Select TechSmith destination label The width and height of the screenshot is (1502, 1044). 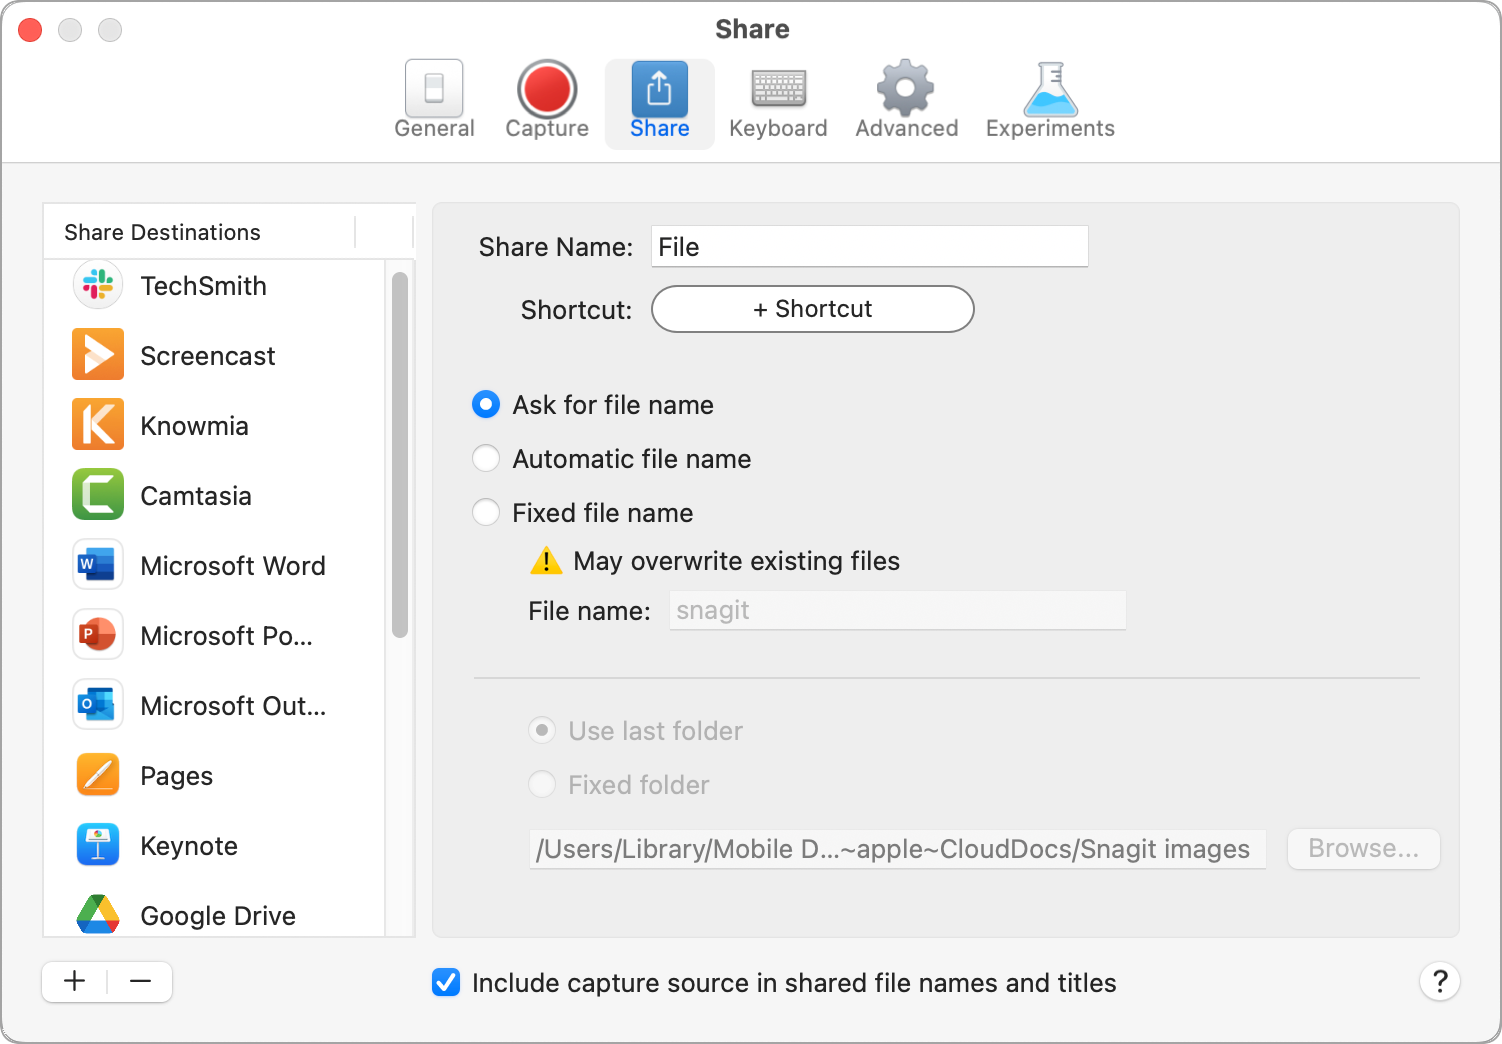click(x=203, y=286)
